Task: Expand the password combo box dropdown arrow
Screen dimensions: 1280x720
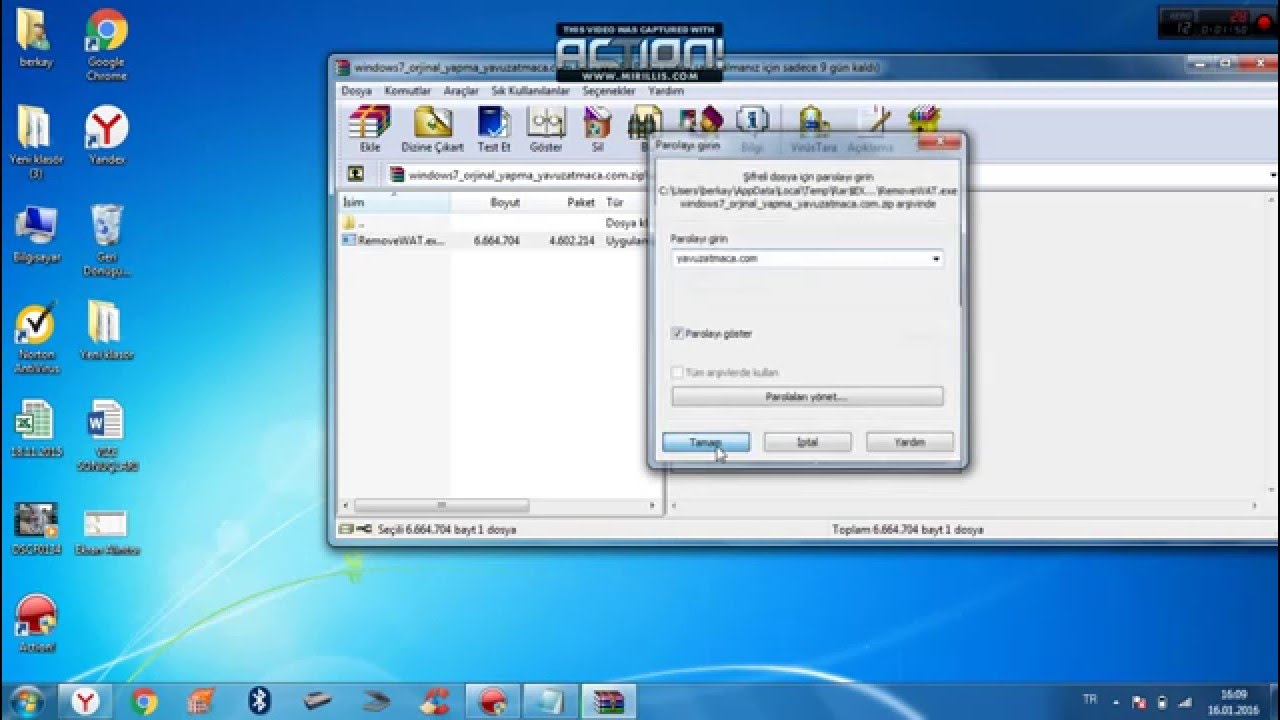Action: click(x=936, y=259)
